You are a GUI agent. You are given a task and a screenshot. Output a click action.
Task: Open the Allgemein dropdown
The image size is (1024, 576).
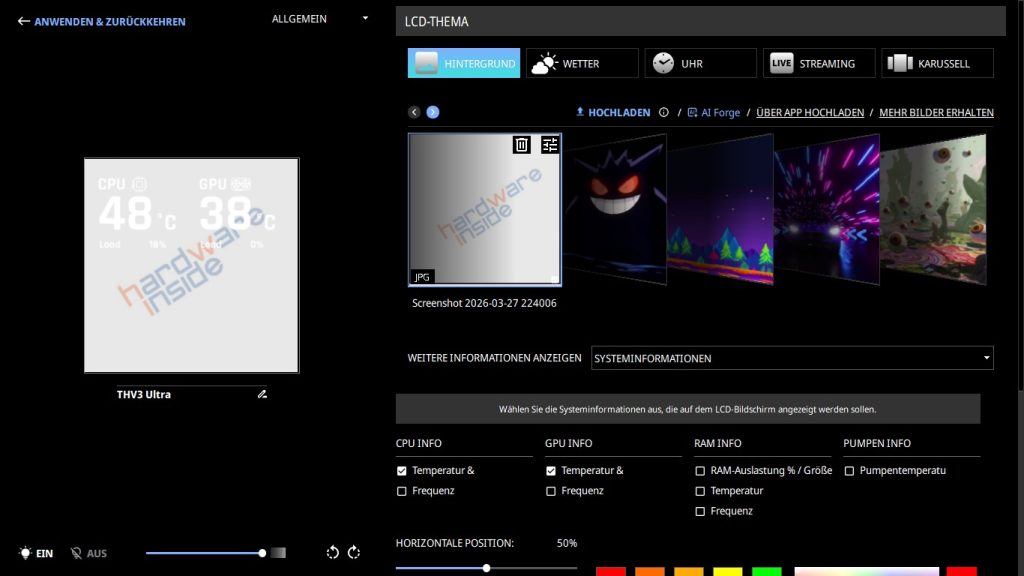(x=320, y=19)
